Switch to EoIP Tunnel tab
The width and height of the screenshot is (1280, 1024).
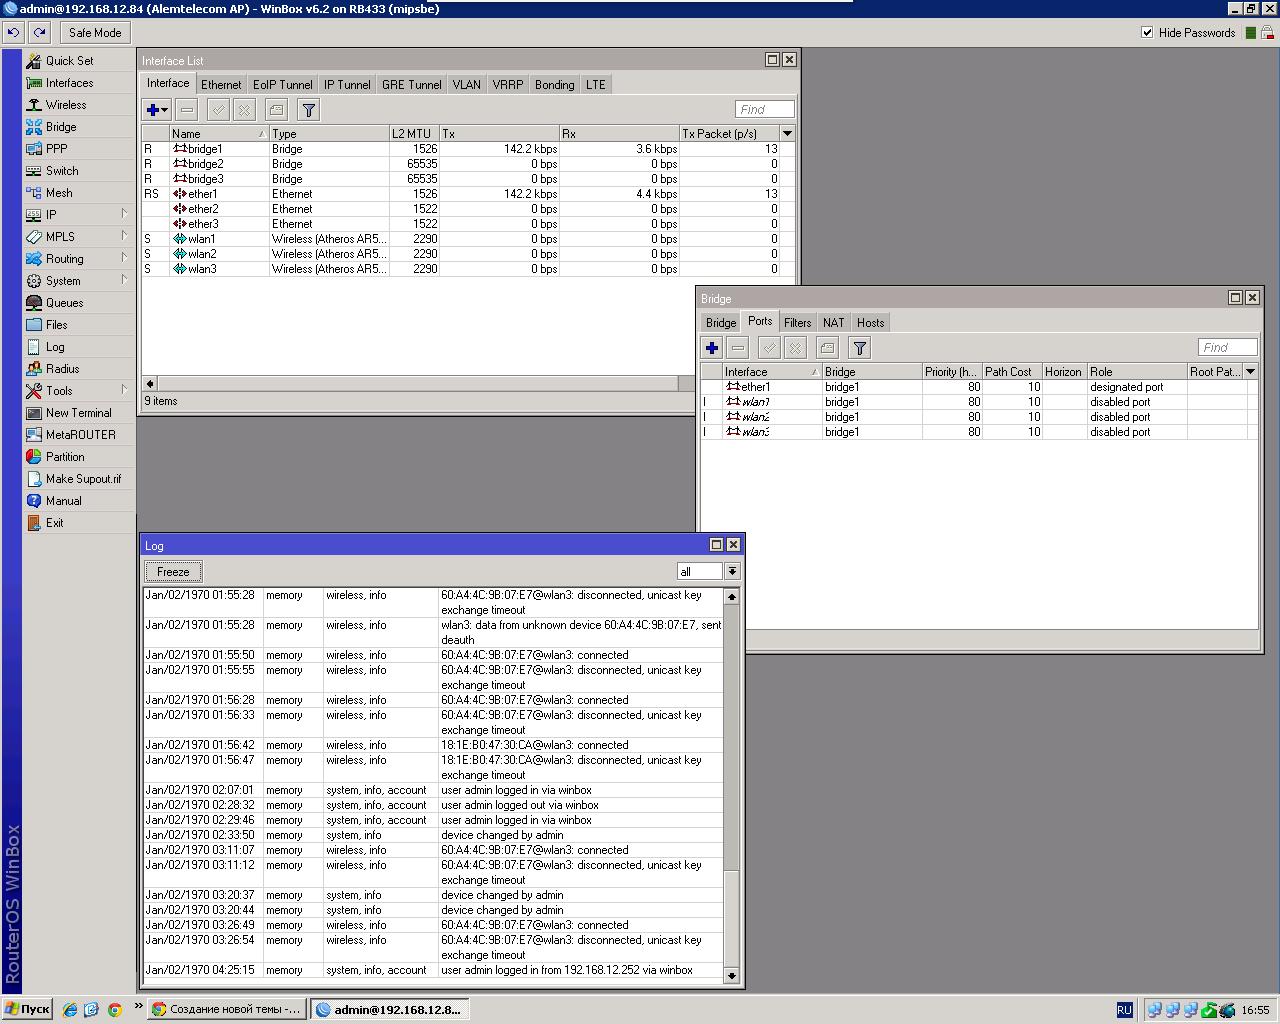pos(283,85)
